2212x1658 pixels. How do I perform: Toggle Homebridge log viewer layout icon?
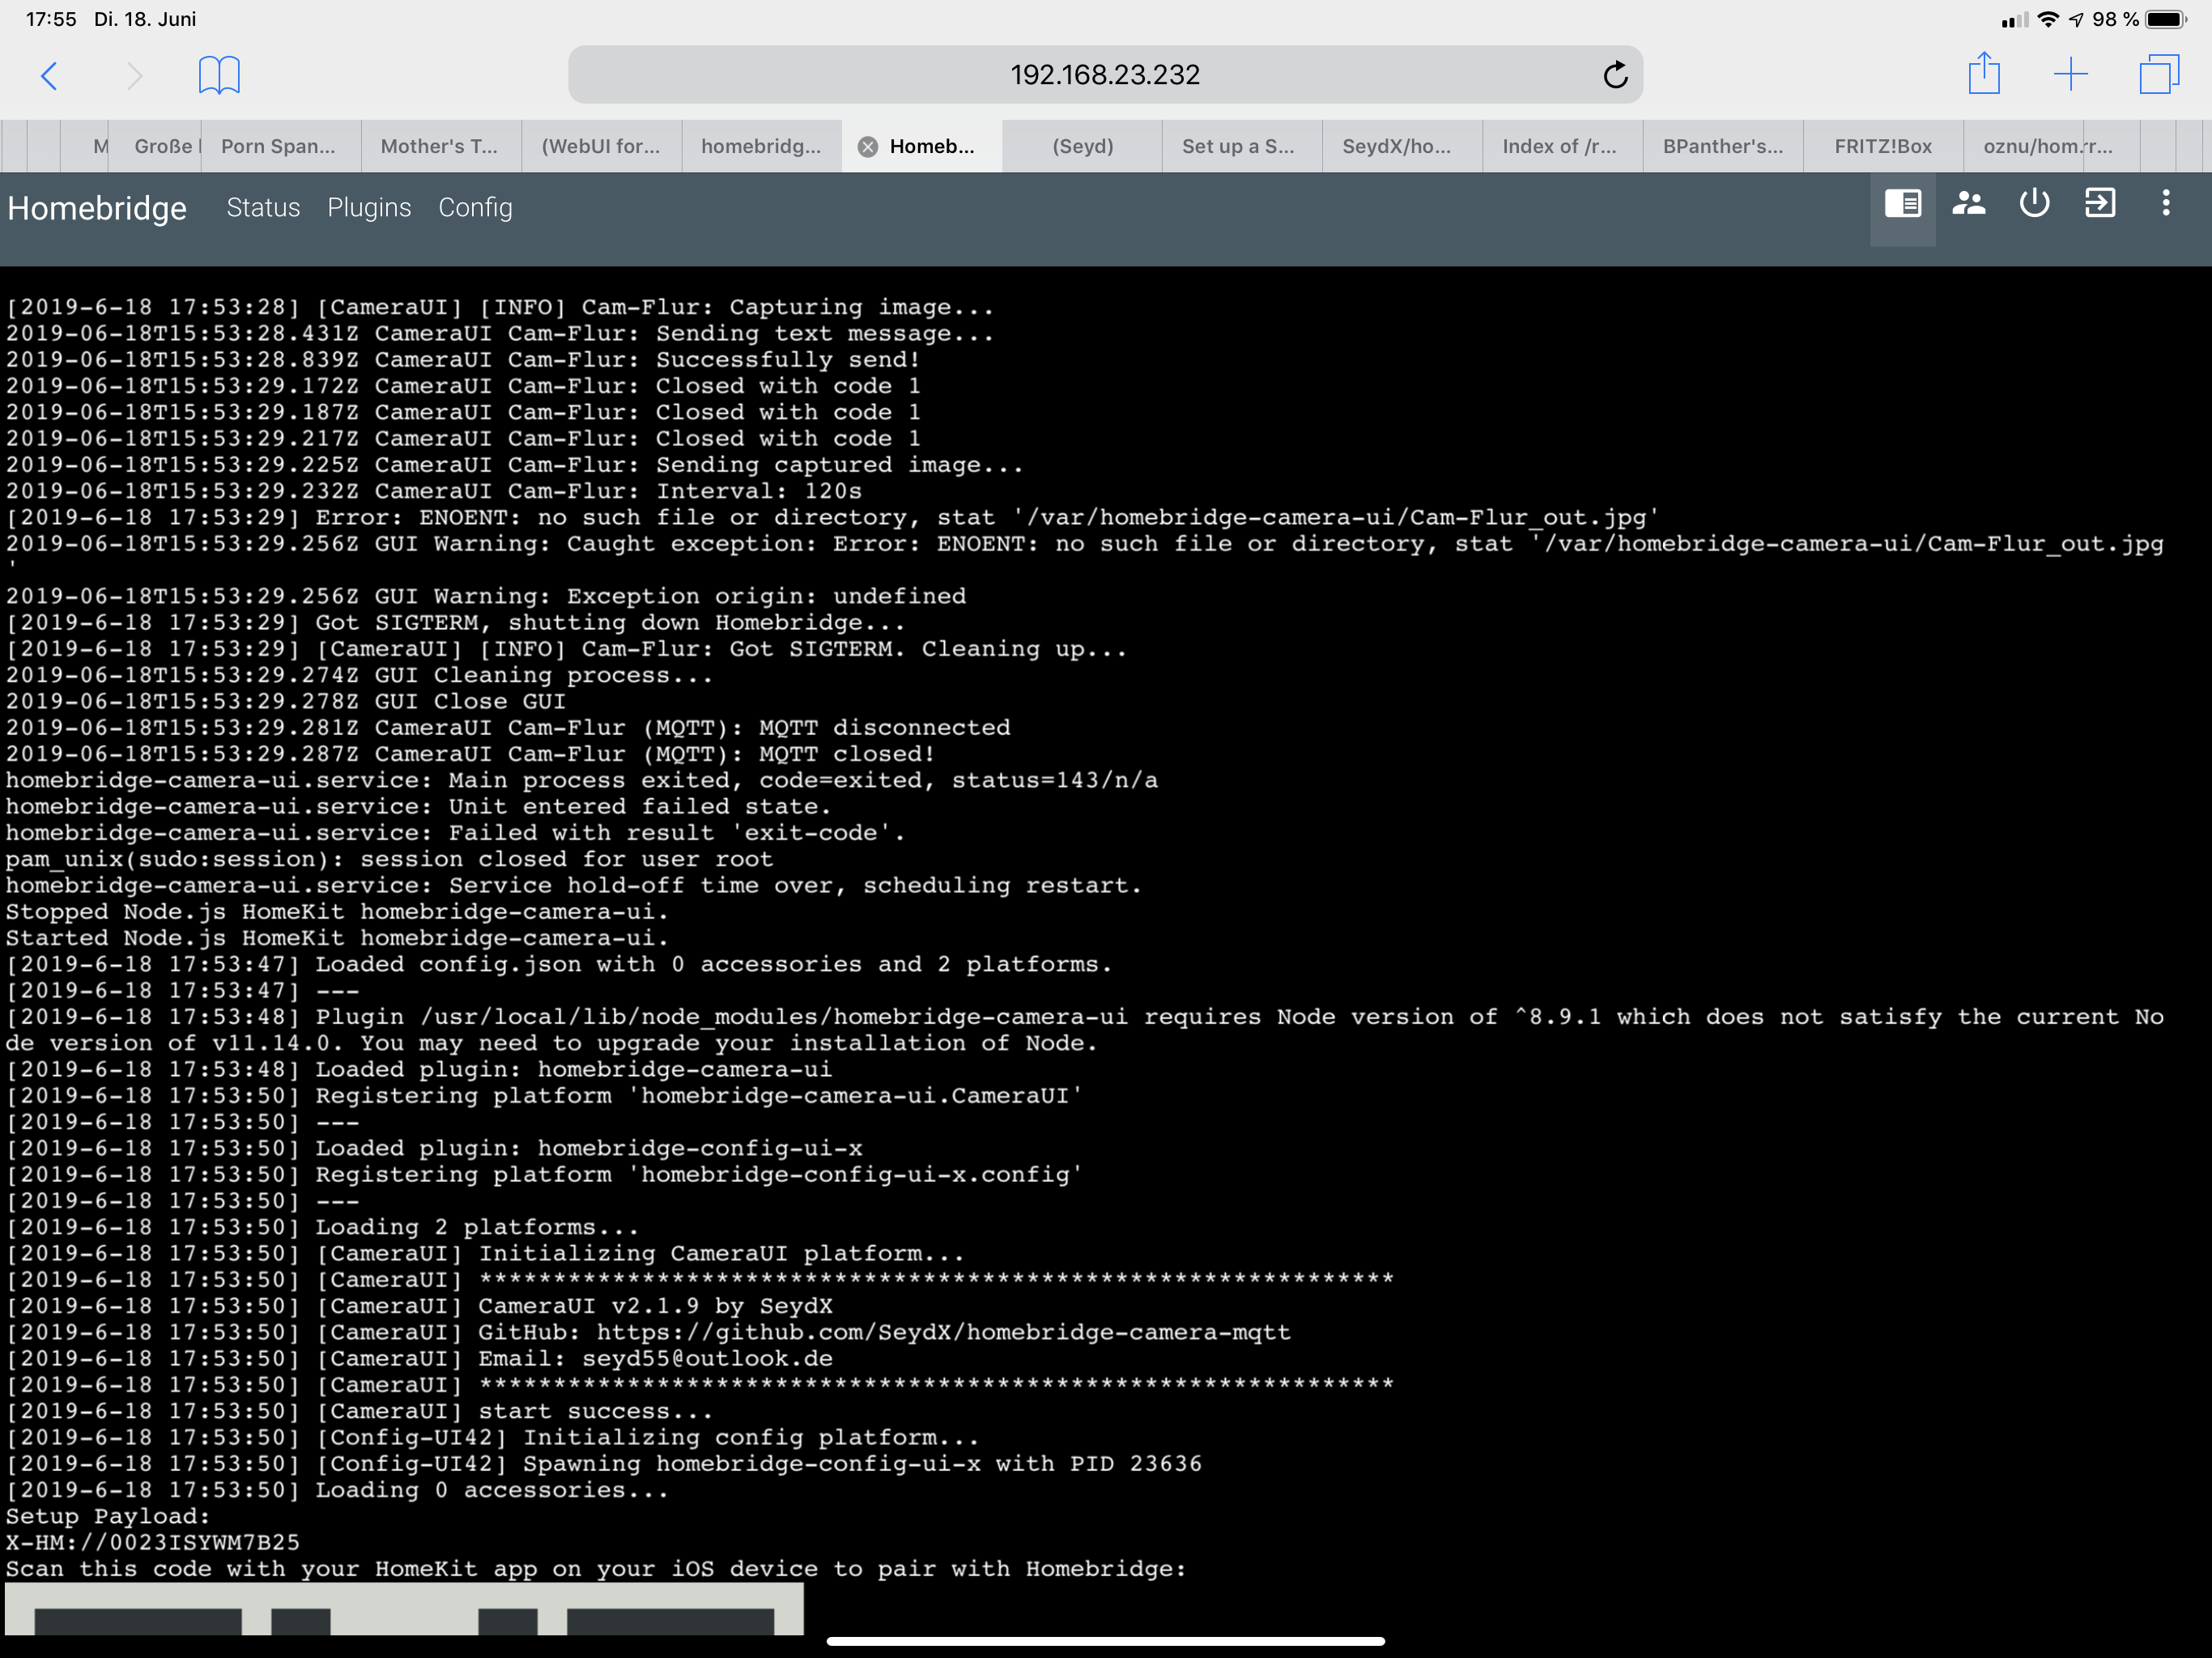click(1902, 205)
